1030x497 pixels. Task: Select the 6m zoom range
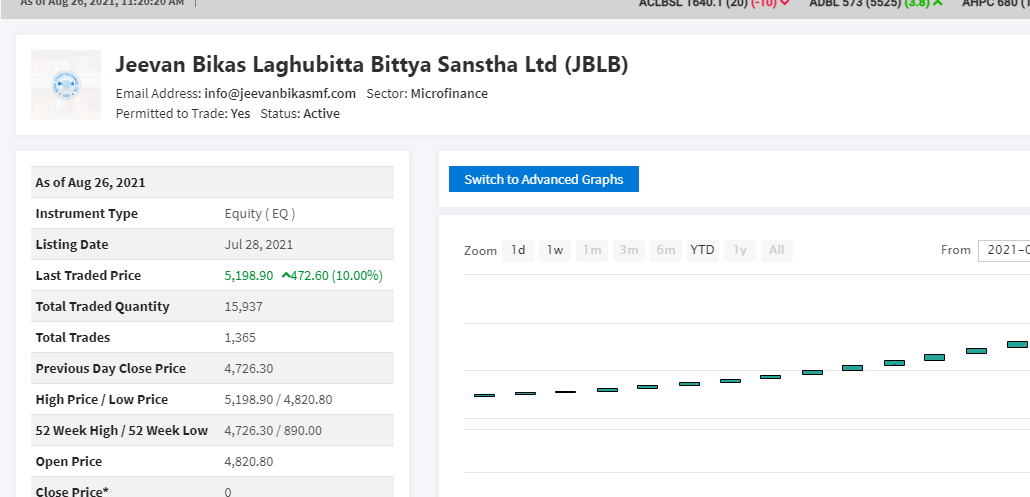click(665, 250)
